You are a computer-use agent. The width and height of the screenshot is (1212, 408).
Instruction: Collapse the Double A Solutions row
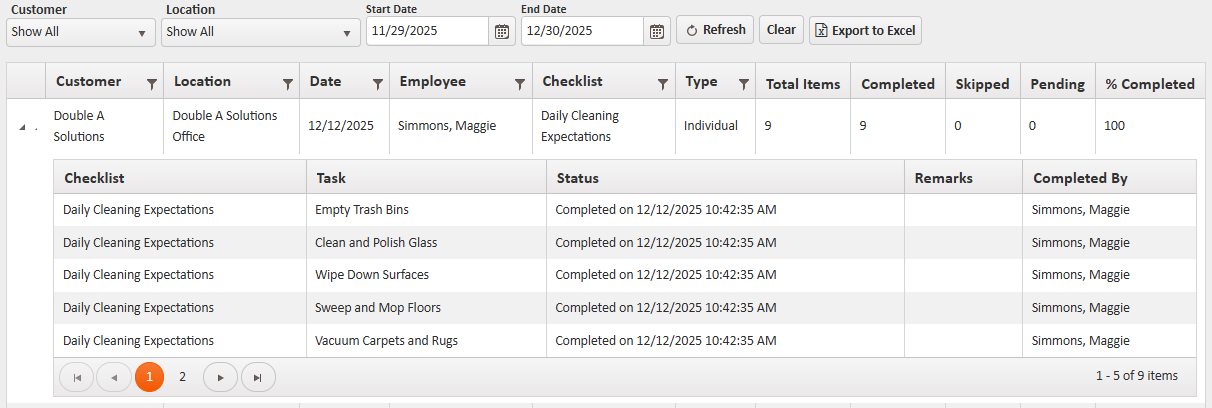coord(22,127)
